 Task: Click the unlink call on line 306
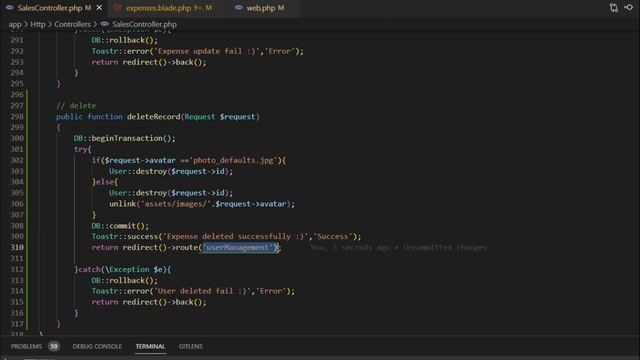pos(202,204)
